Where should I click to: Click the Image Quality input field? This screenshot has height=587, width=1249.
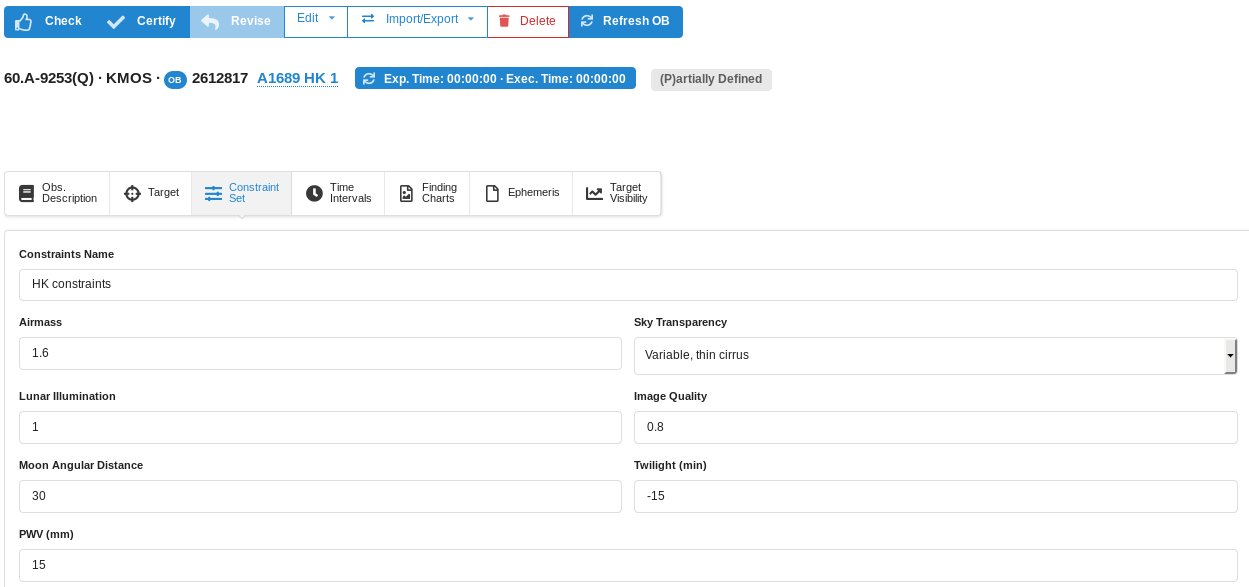click(935, 427)
